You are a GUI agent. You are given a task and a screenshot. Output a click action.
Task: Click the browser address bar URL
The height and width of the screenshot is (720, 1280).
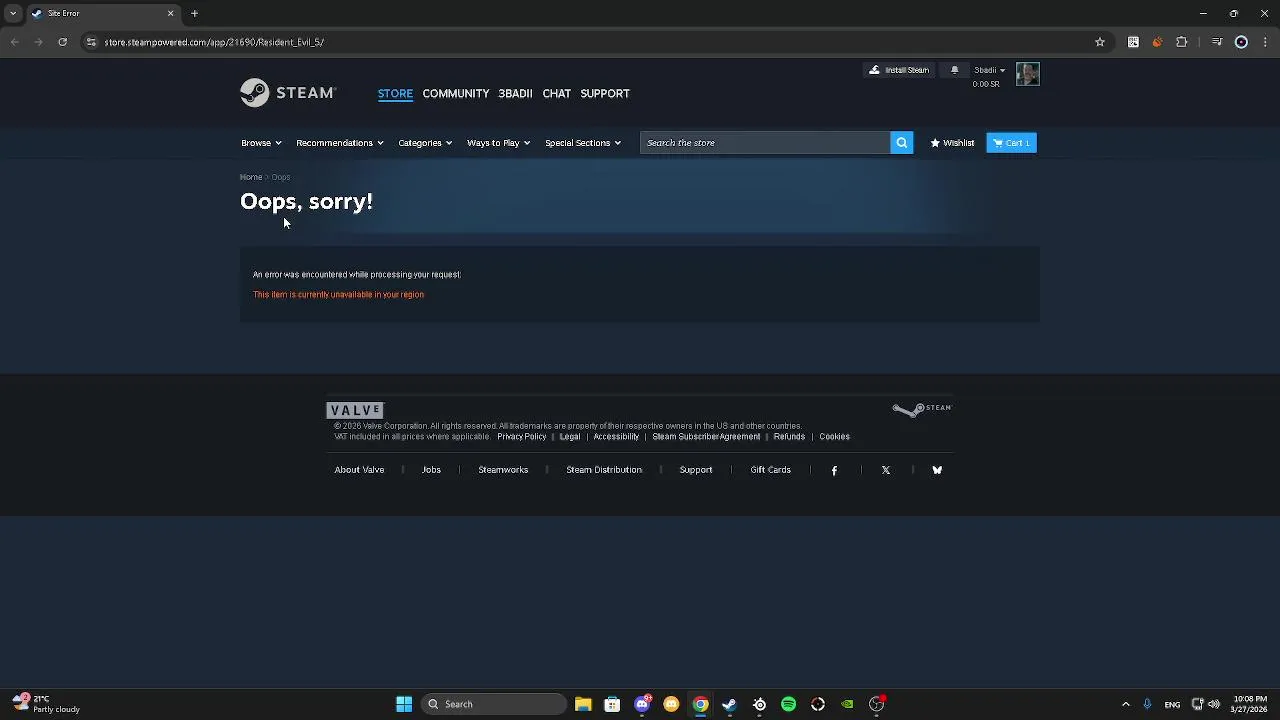[214, 42]
